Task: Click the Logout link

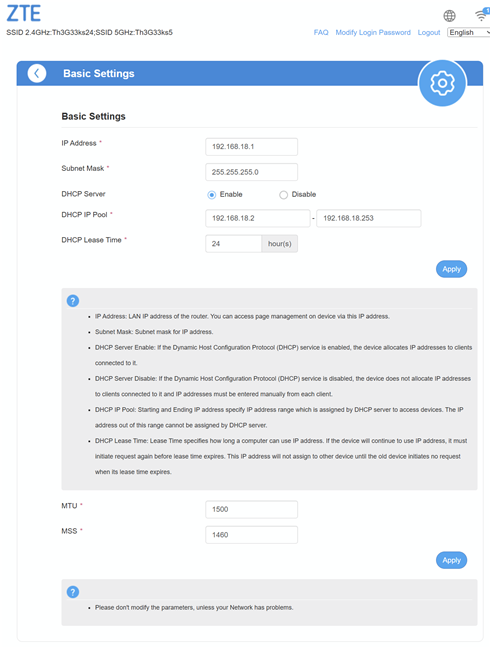Action: (429, 32)
